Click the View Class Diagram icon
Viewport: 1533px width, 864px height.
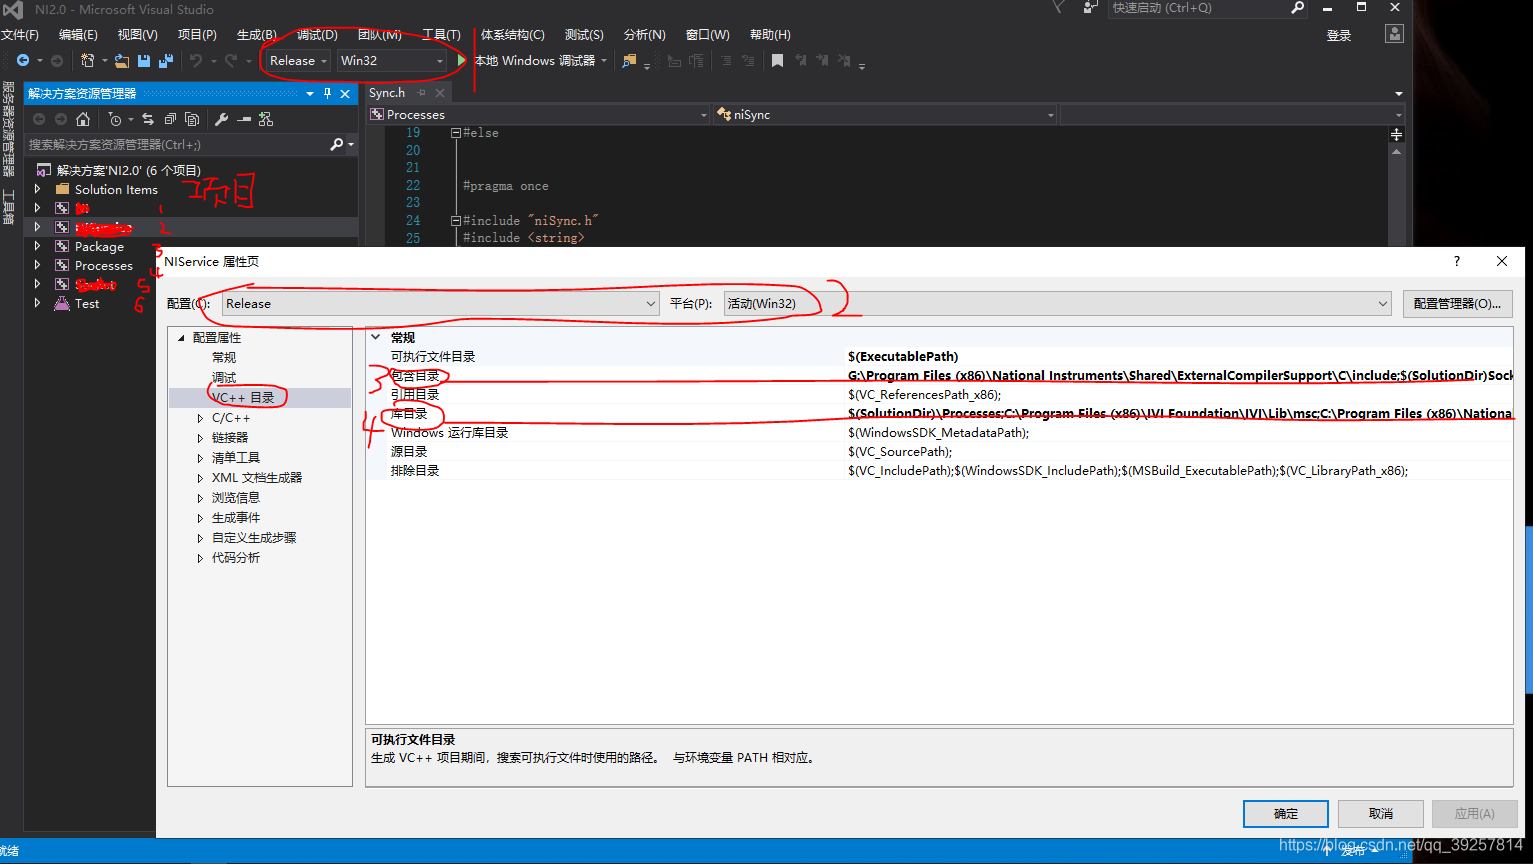pyautogui.click(x=266, y=119)
